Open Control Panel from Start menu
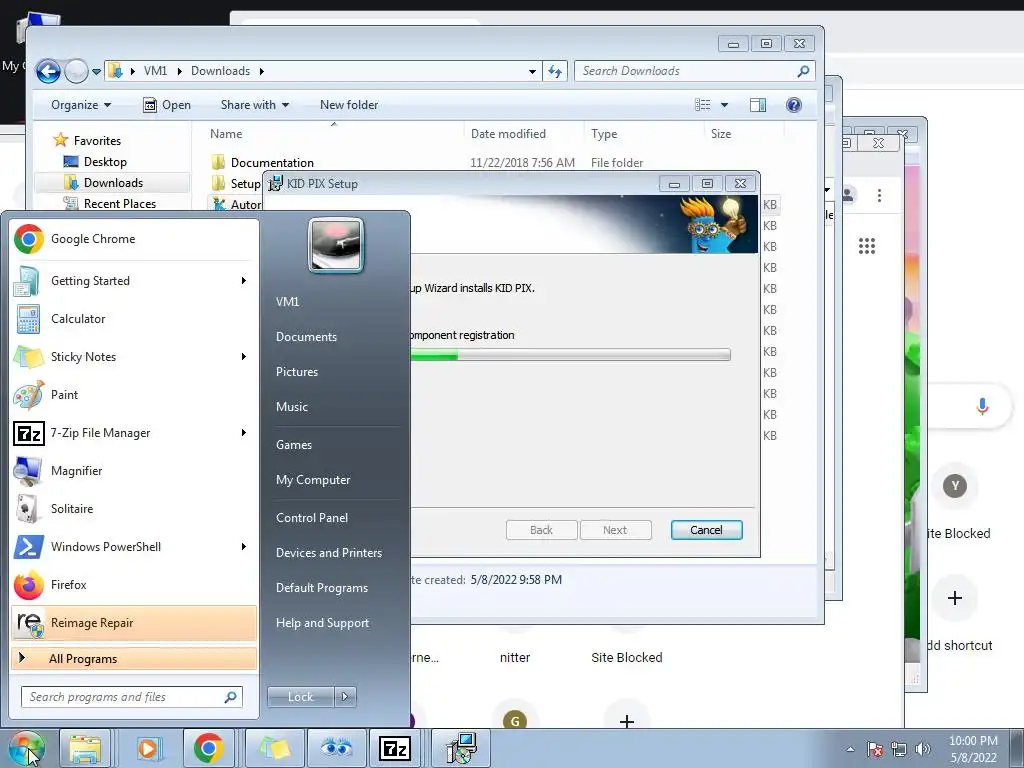This screenshot has height=768, width=1024. [312, 518]
